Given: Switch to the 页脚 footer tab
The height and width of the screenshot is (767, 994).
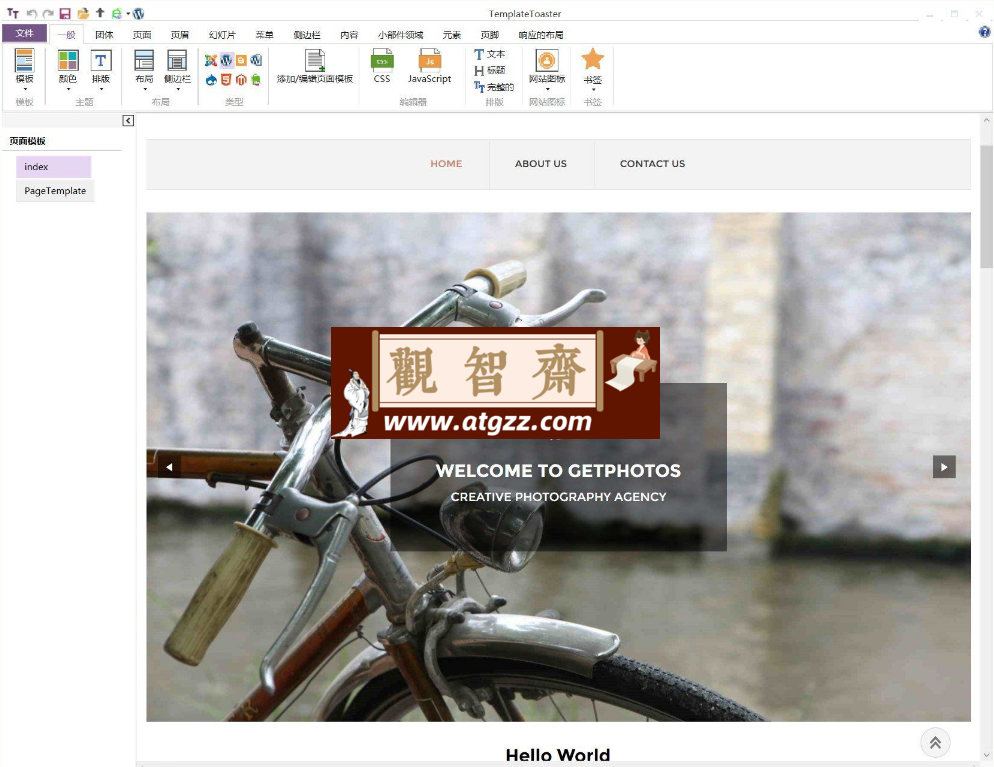Looking at the screenshot, I should (490, 35).
